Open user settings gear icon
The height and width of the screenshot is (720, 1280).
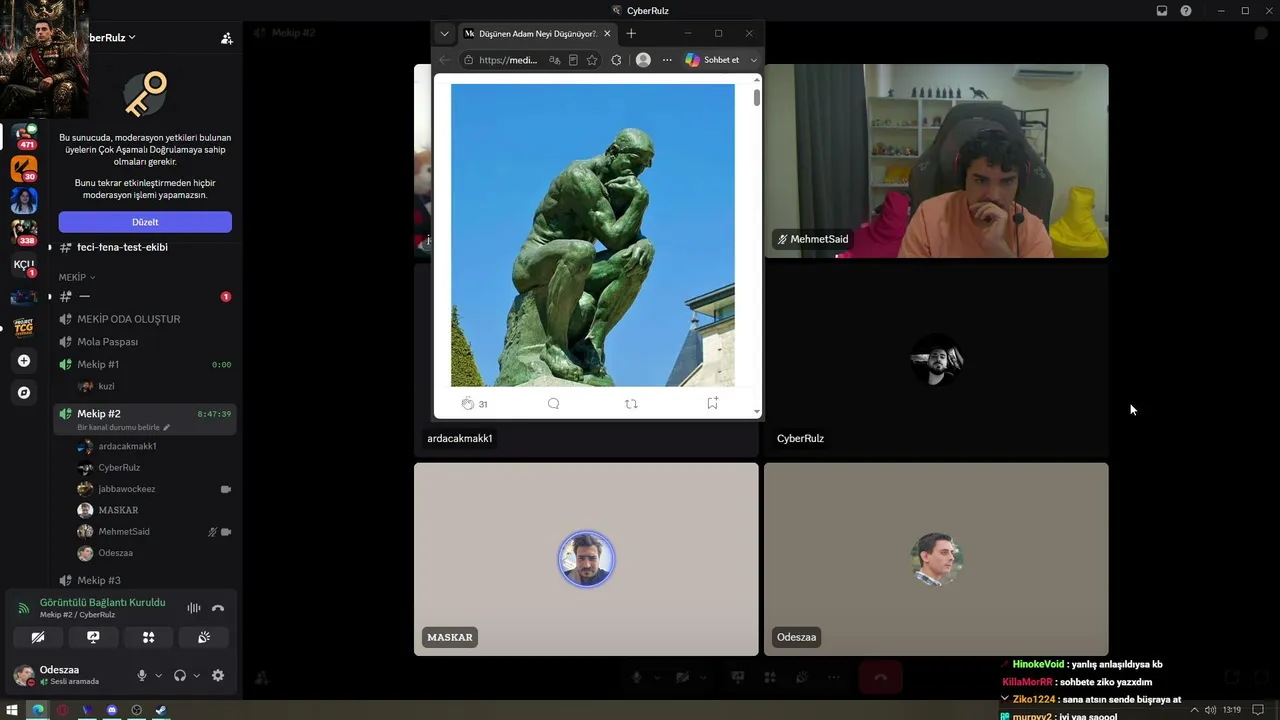[218, 675]
